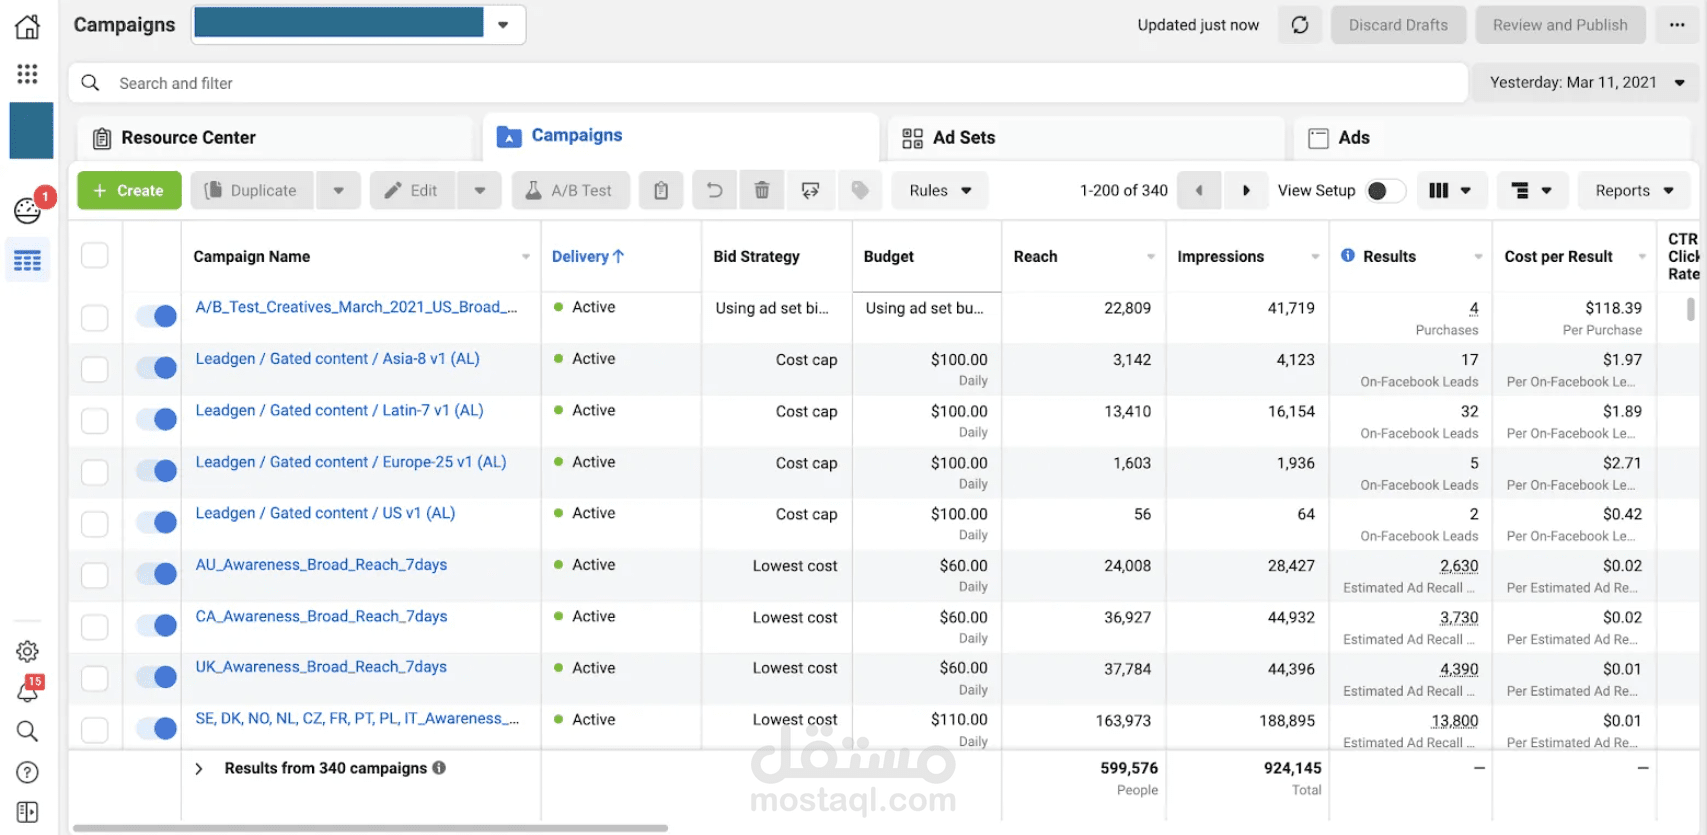Open notifications bell with 15 badge
The width and height of the screenshot is (1707, 835).
(28, 691)
